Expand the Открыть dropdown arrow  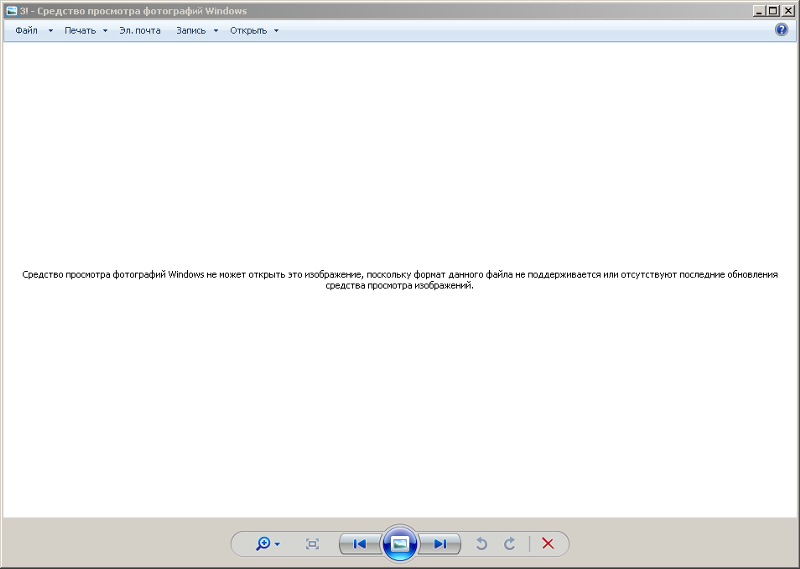277,31
